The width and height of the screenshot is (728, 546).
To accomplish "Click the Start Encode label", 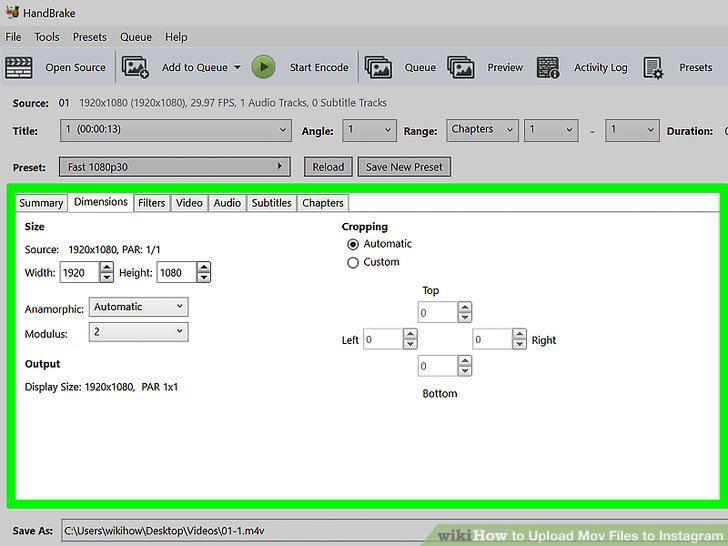I will point(319,67).
